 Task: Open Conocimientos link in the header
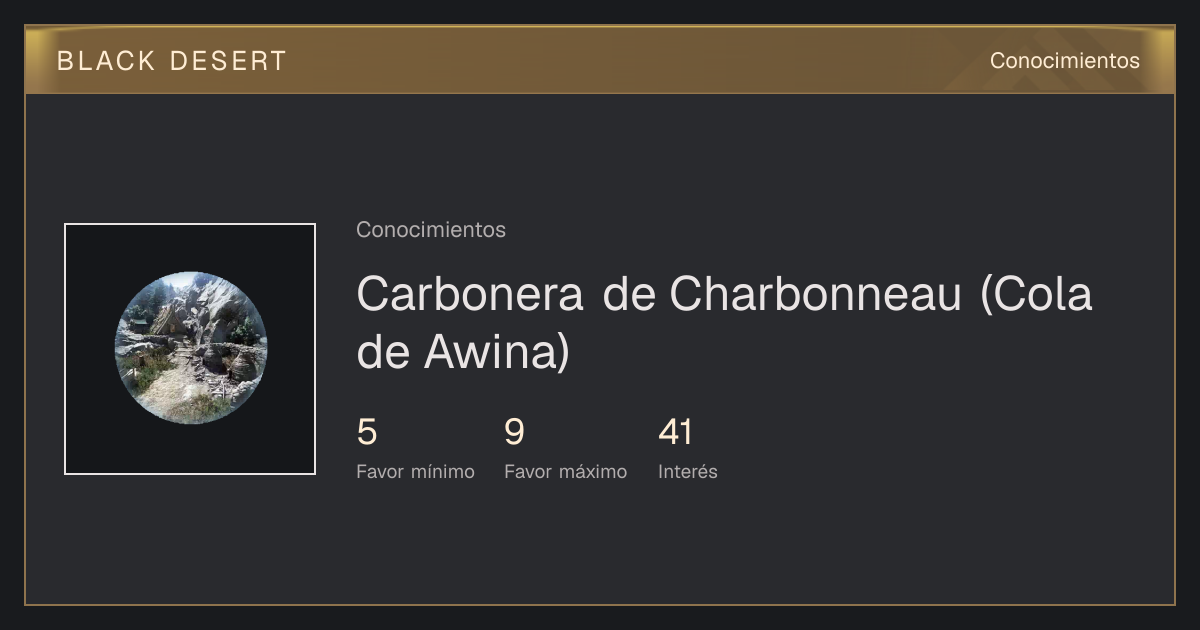(x=1065, y=61)
